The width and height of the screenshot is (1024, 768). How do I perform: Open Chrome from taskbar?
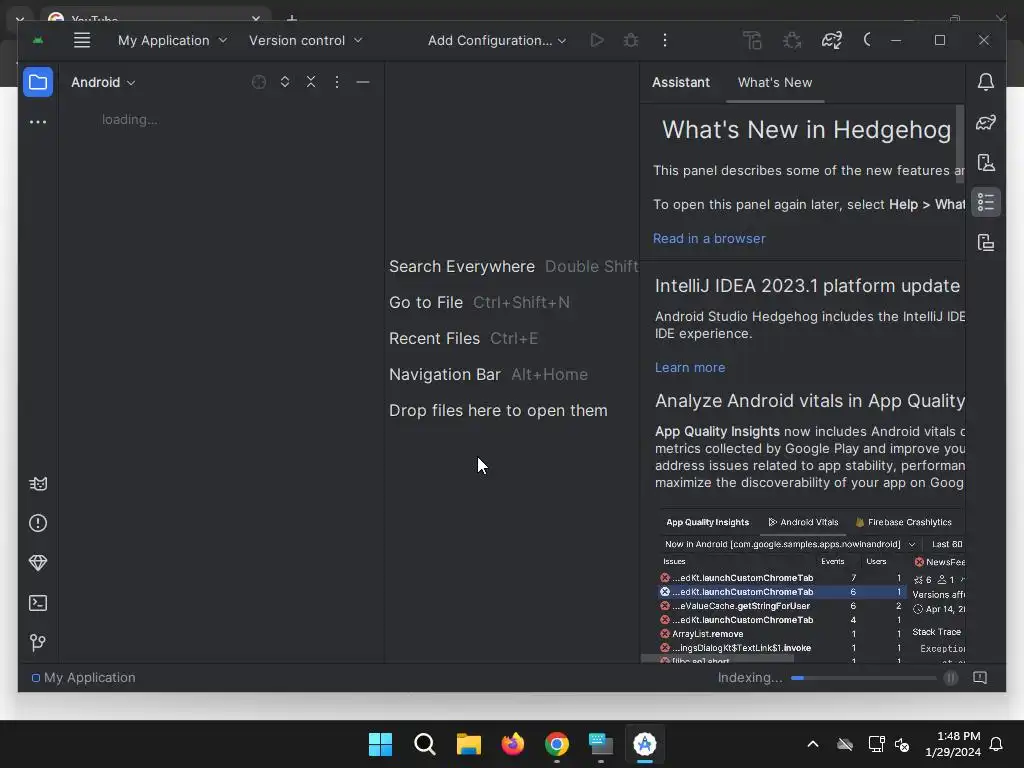click(556, 744)
